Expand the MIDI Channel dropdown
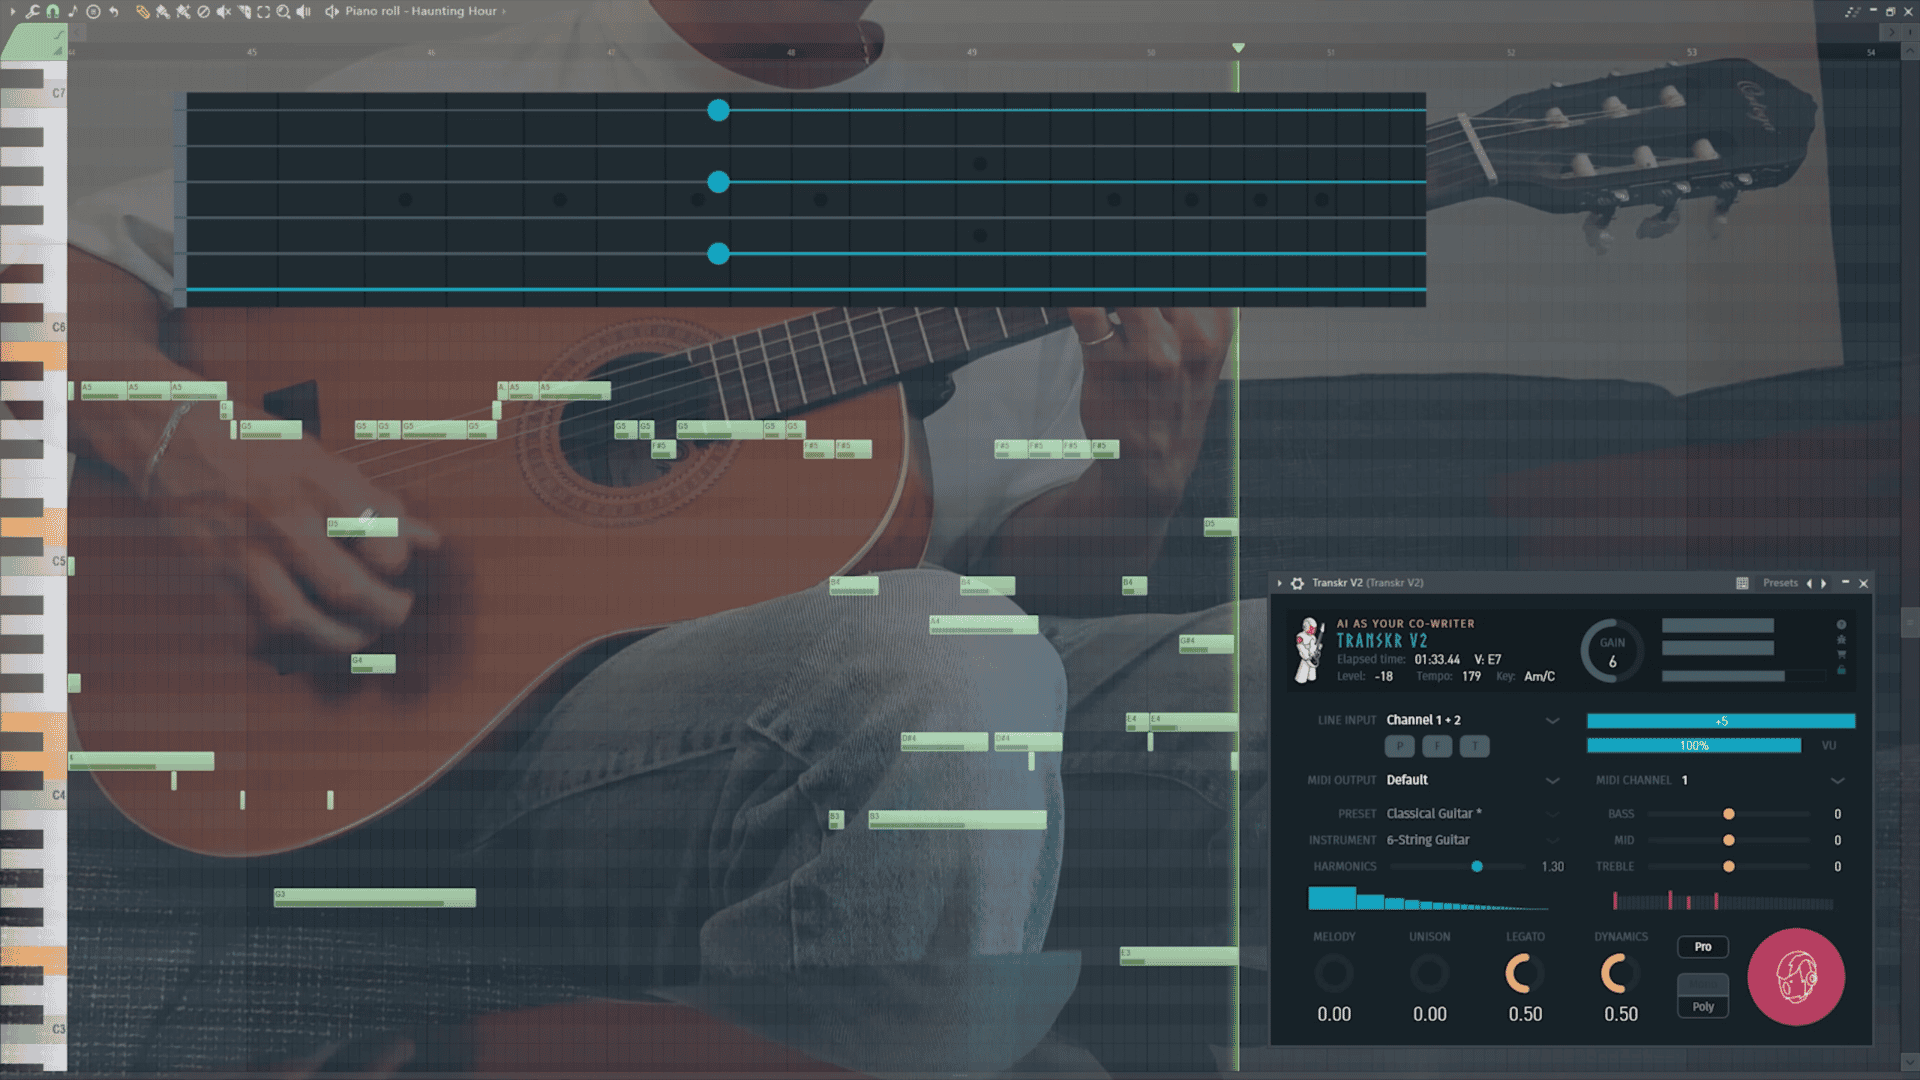Image resolution: width=1920 pixels, height=1080 pixels. (x=1837, y=780)
